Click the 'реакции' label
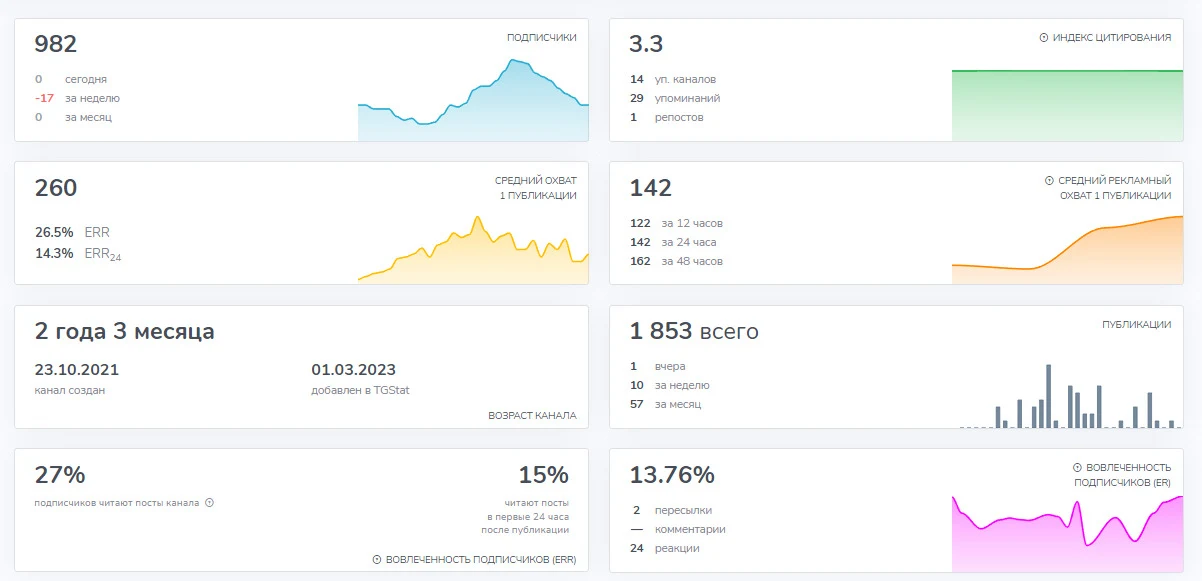The image size is (1202, 581). click(677, 548)
